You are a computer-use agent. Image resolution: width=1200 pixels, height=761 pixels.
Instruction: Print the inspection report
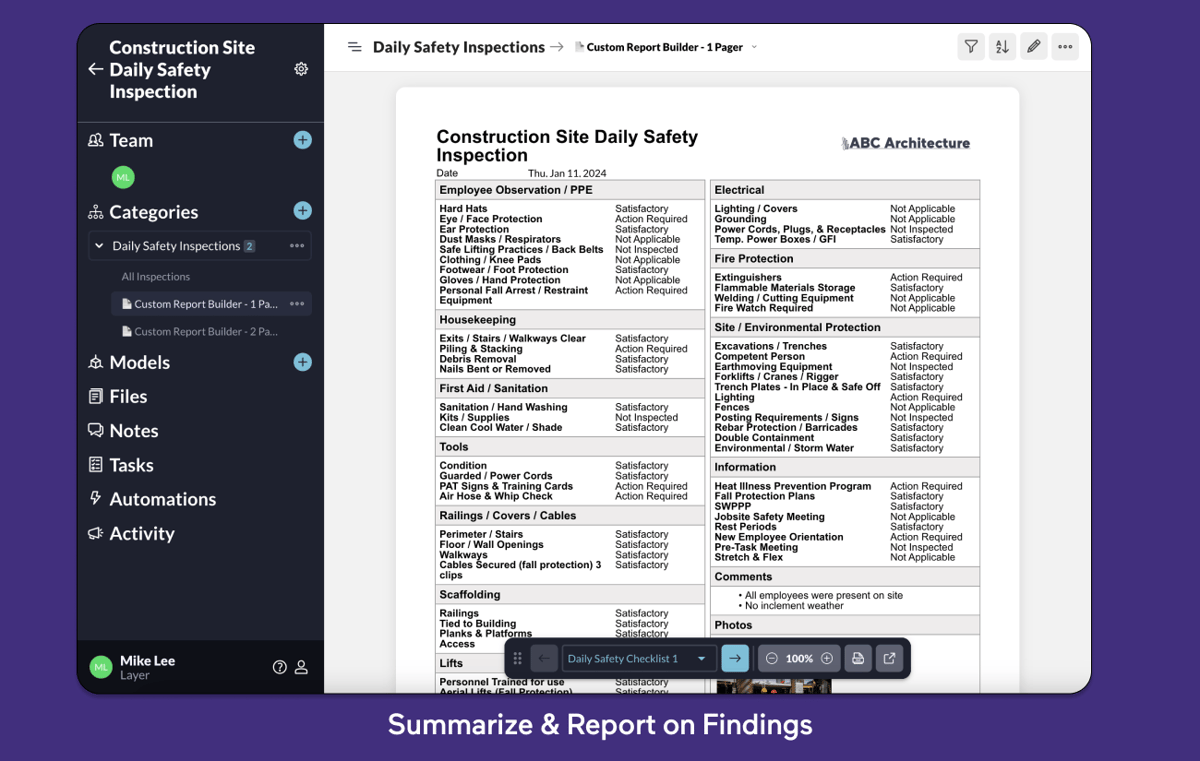(858, 658)
